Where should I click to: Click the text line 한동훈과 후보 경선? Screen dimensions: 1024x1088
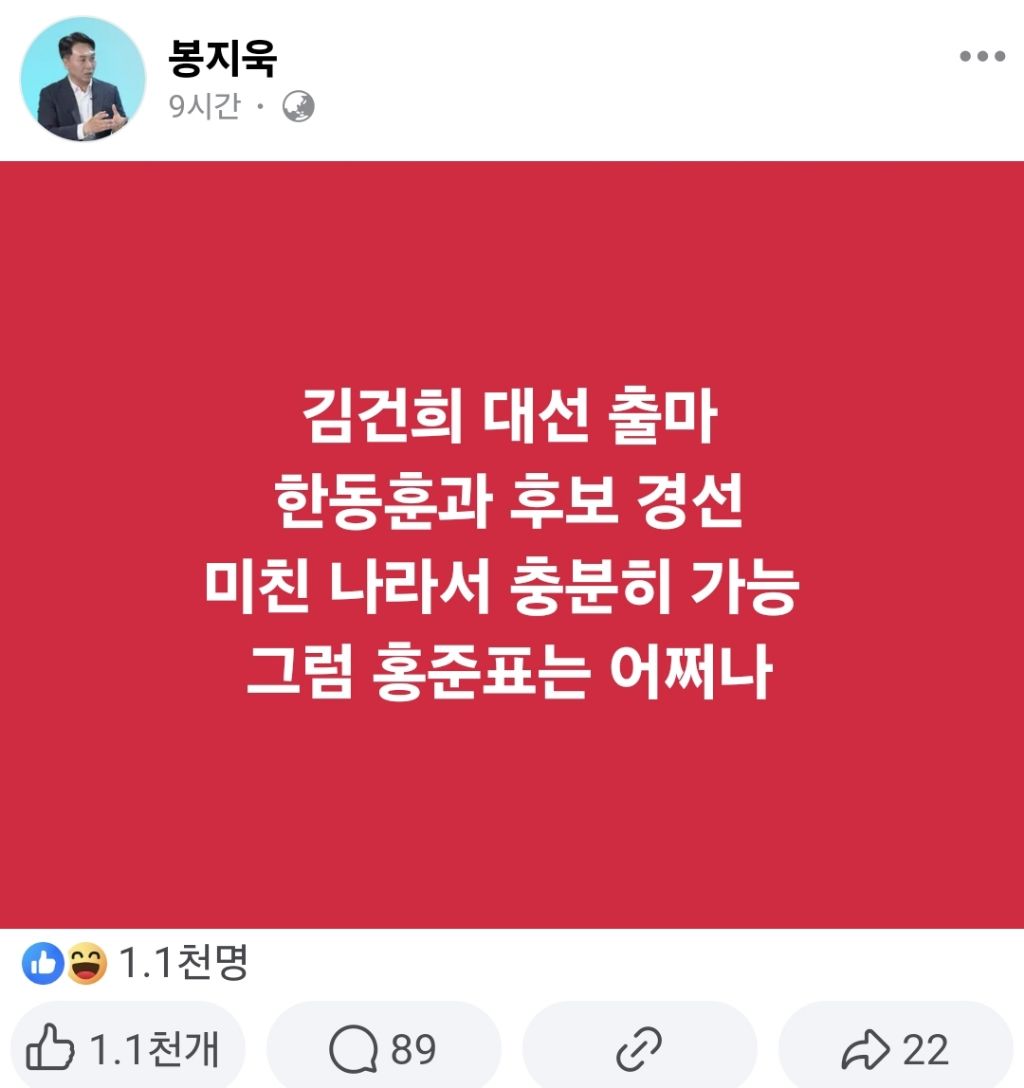click(x=509, y=501)
